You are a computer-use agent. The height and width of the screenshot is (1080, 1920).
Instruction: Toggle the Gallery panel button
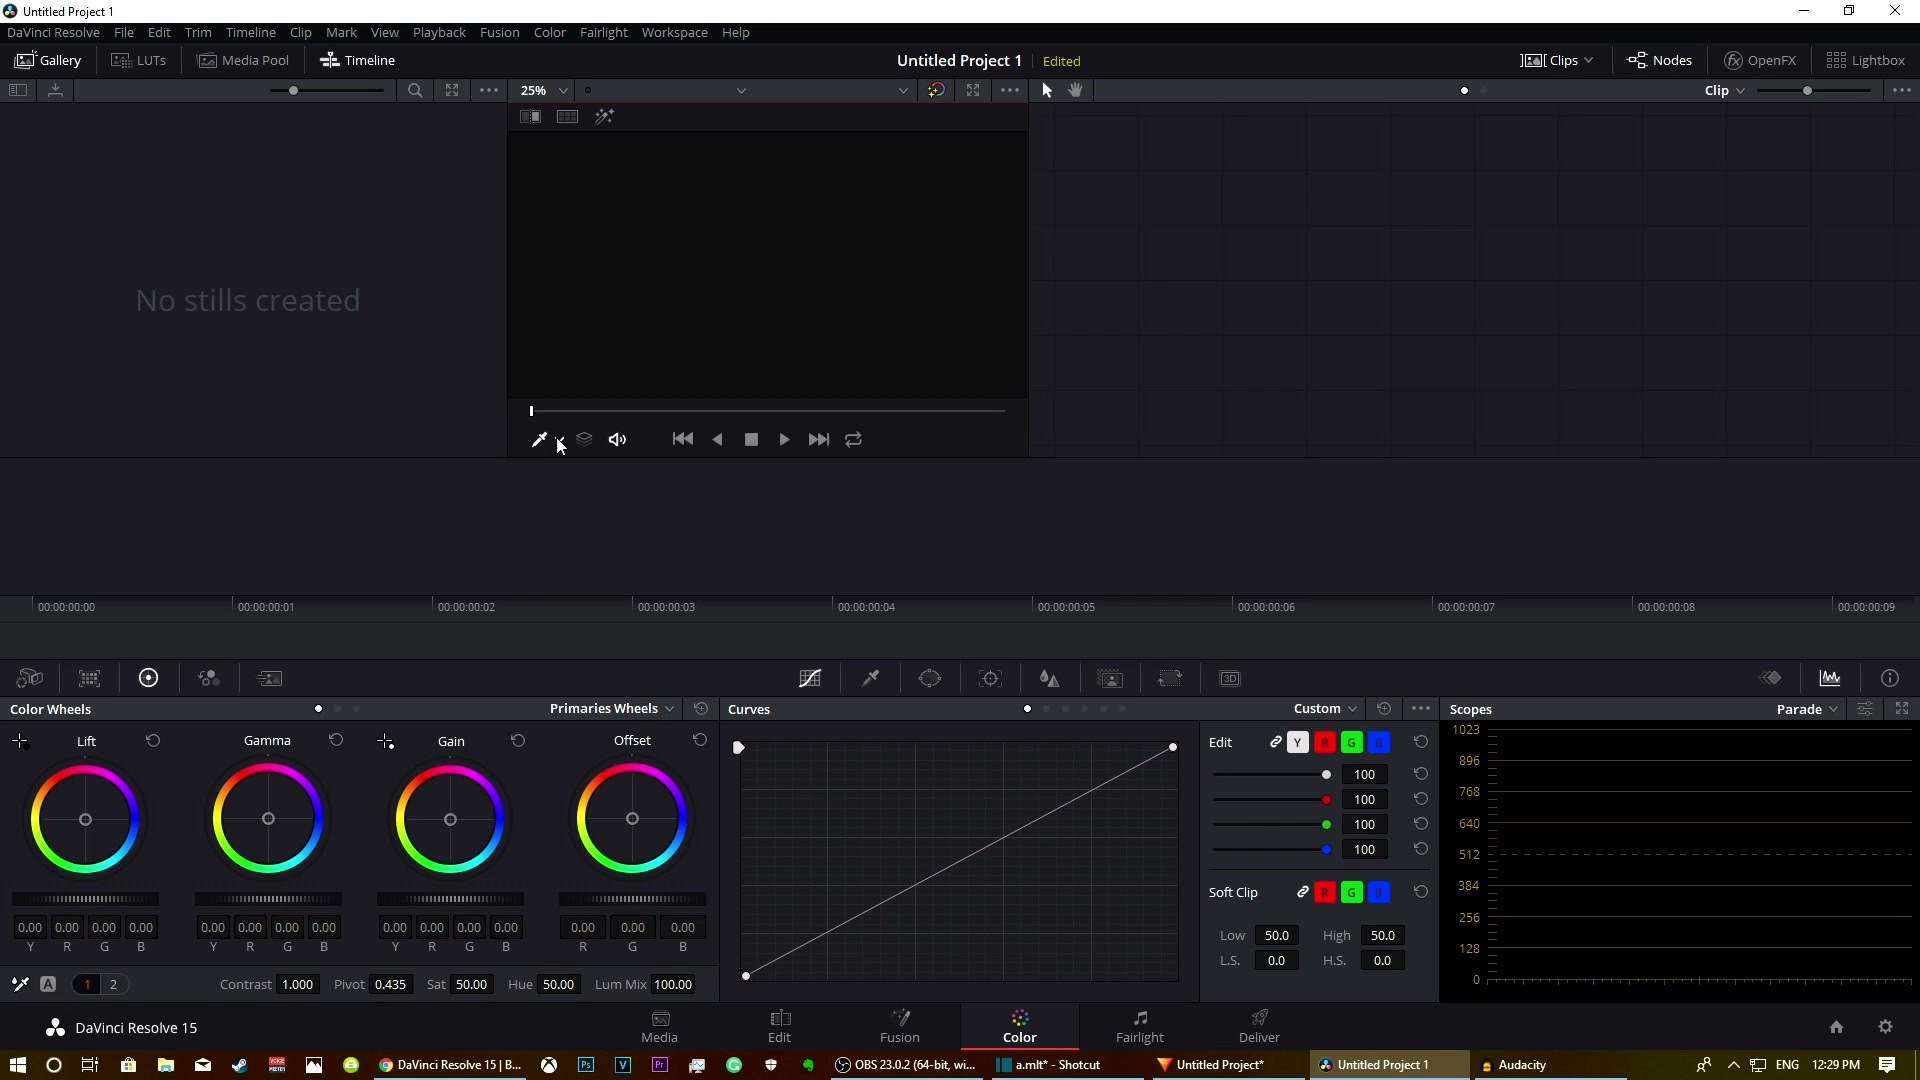coord(47,60)
